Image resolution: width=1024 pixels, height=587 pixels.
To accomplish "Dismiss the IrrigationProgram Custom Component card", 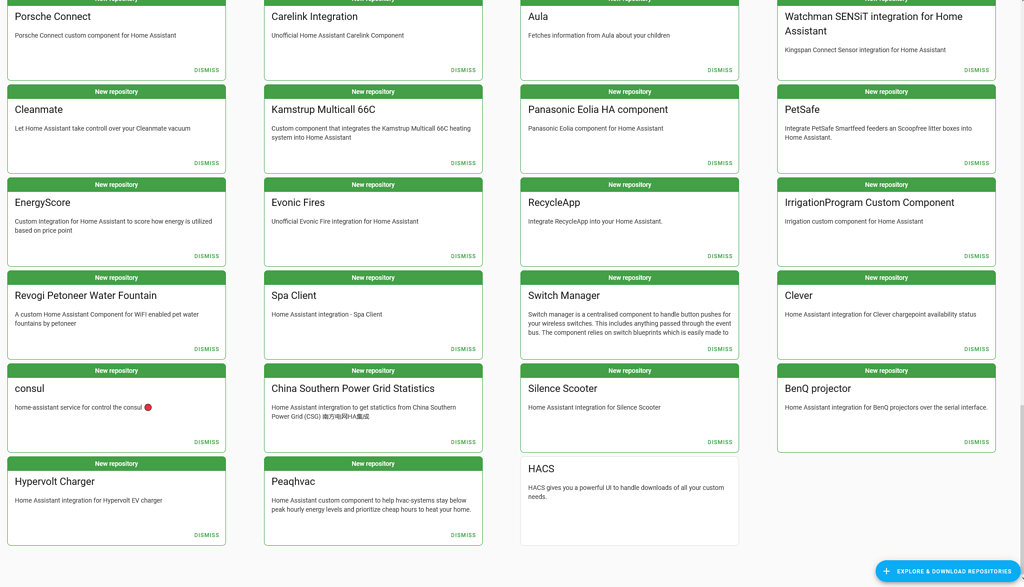I will tap(976, 256).
